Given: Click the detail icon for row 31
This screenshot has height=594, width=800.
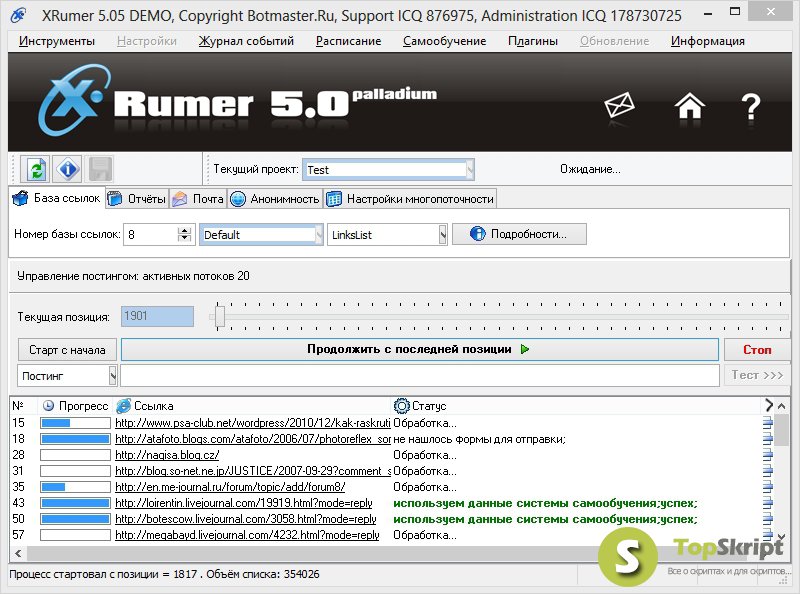Looking at the screenshot, I should click(x=767, y=471).
